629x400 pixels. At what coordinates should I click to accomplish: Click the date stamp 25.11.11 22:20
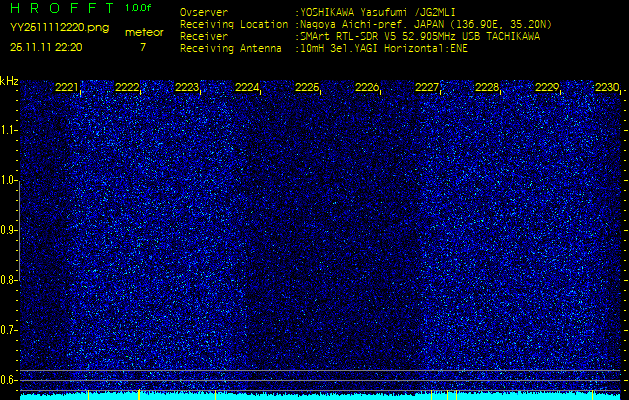point(46,47)
